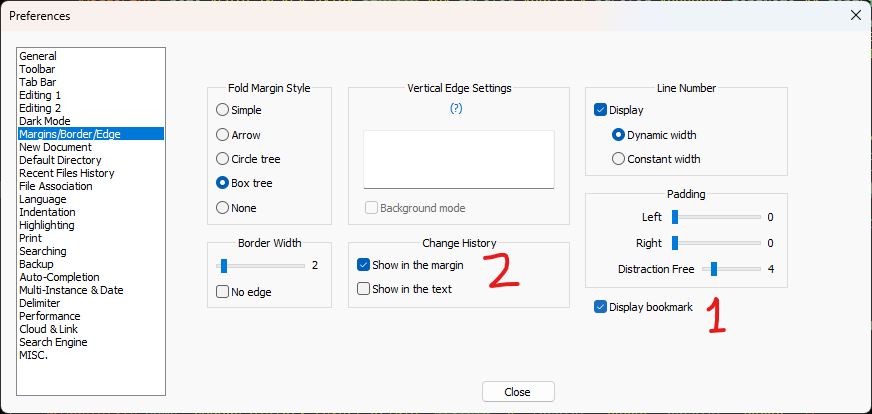Screen dimensions: 872x414
Task: Disable line number Display checkbox
Action: [601, 110]
